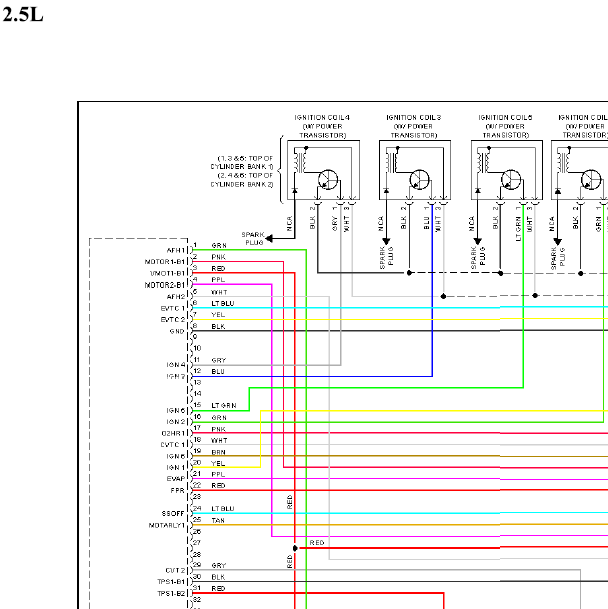Click the SPARK PLUG arrowhead below Ignition Coil 3
This screenshot has width=608, height=609.
[386, 241]
